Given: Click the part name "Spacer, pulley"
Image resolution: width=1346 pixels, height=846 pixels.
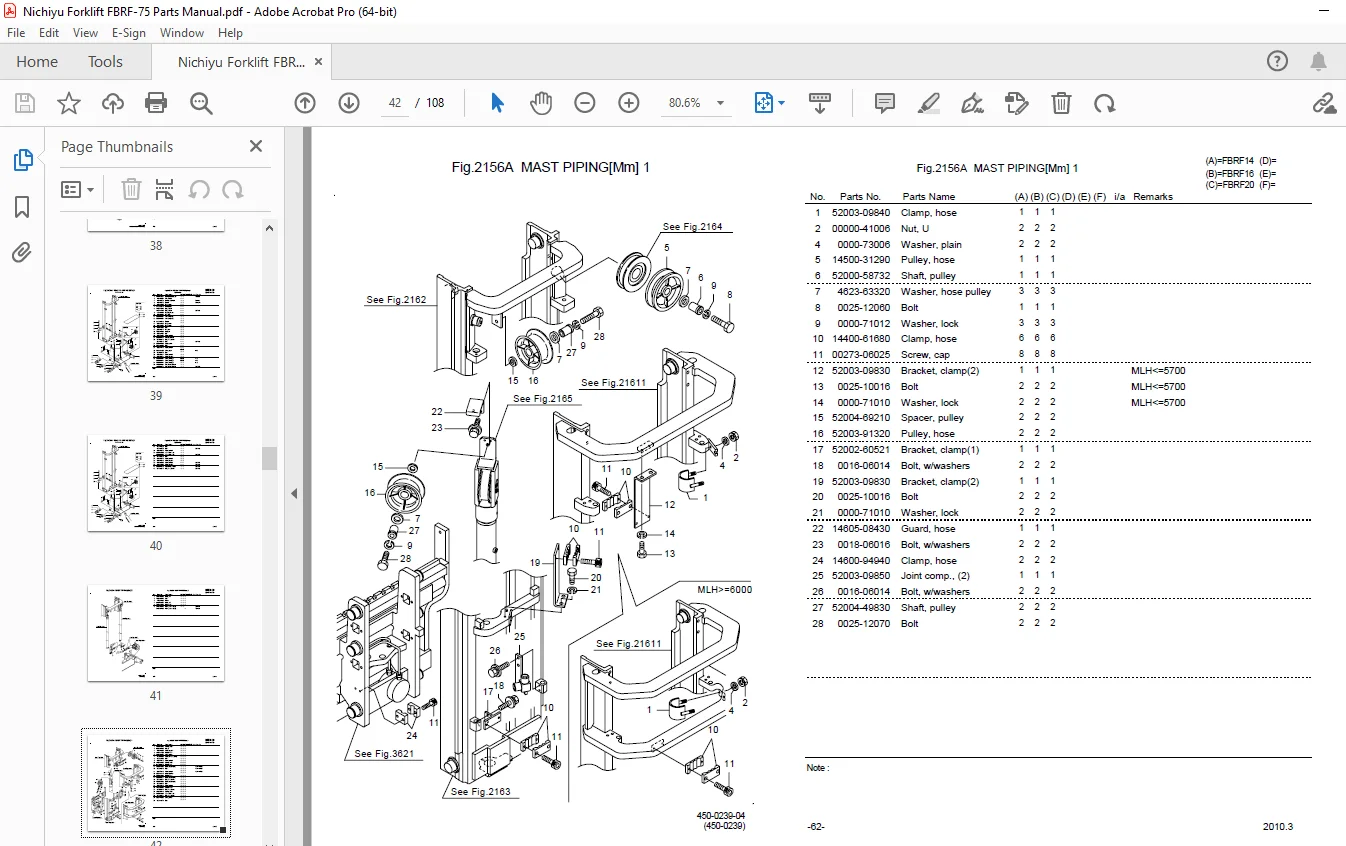Looking at the screenshot, I should tap(933, 418).
